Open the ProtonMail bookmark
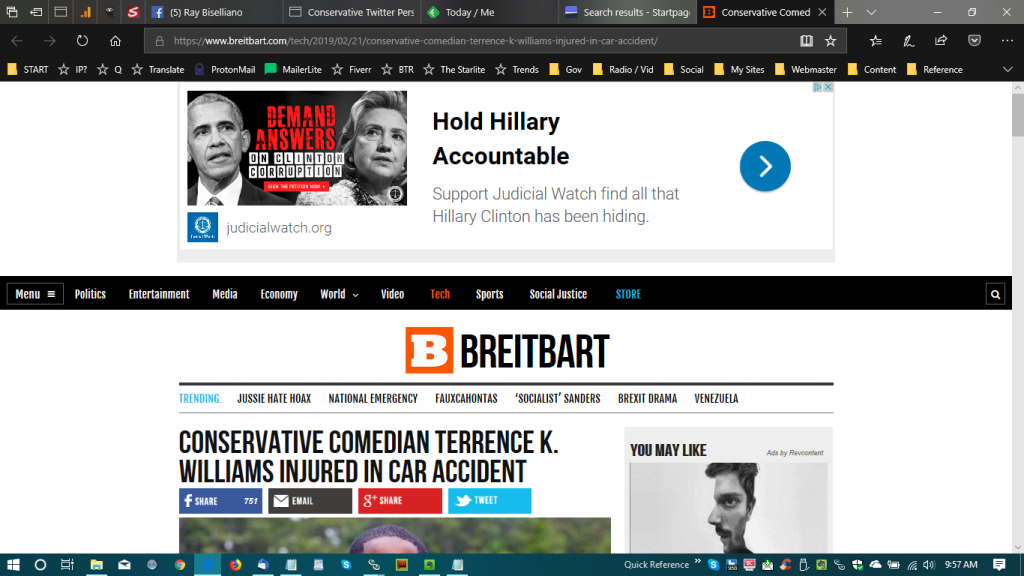 tap(225, 70)
